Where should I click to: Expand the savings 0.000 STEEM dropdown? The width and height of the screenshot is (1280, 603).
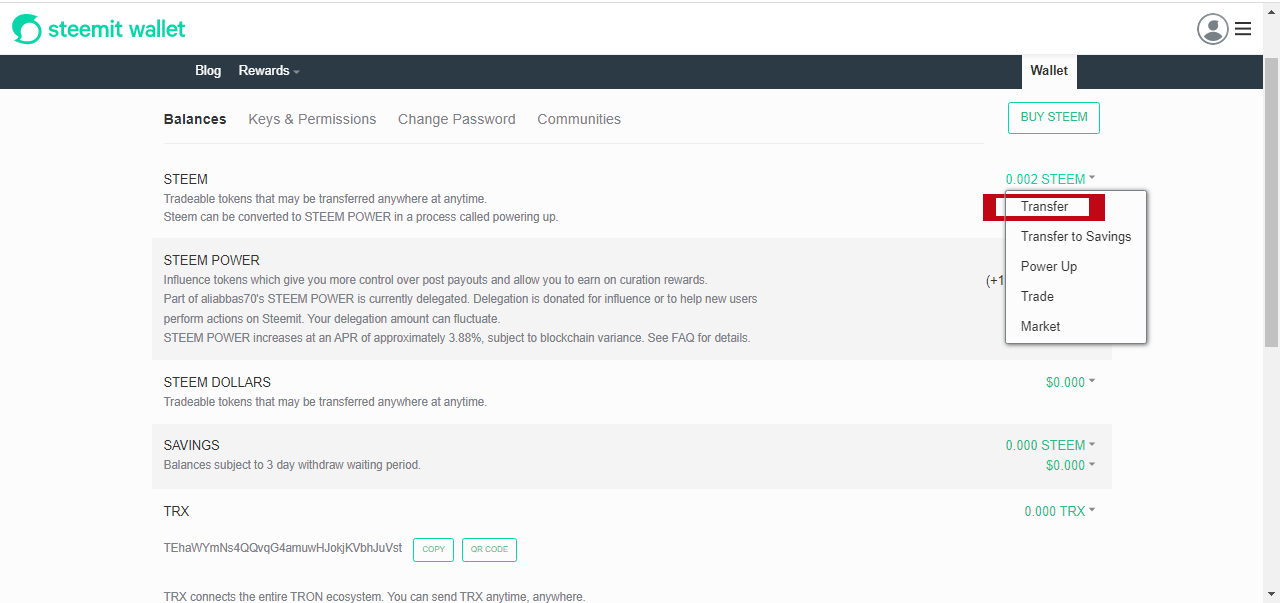point(1050,445)
